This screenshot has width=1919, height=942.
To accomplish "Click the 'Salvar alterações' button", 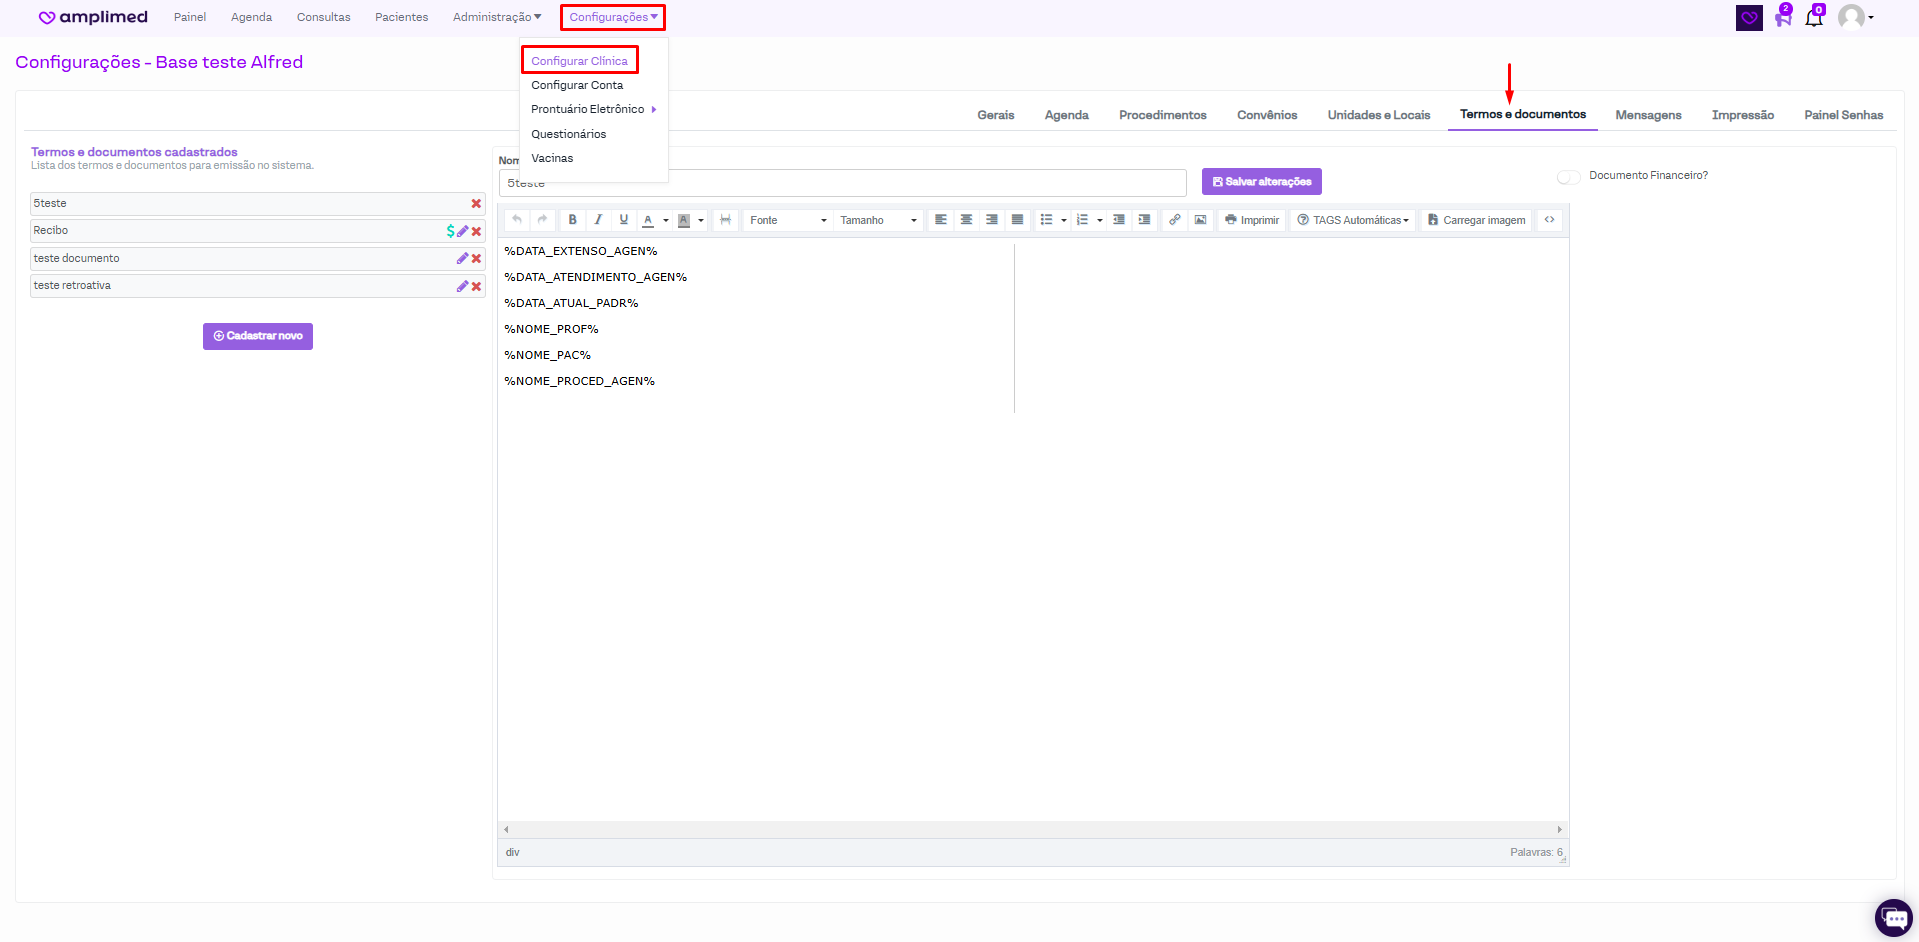I will click(1261, 182).
